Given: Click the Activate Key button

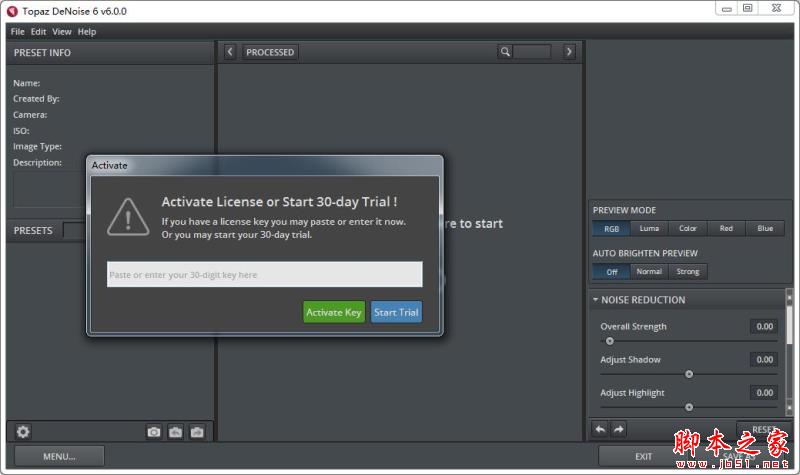Looking at the screenshot, I should [334, 312].
